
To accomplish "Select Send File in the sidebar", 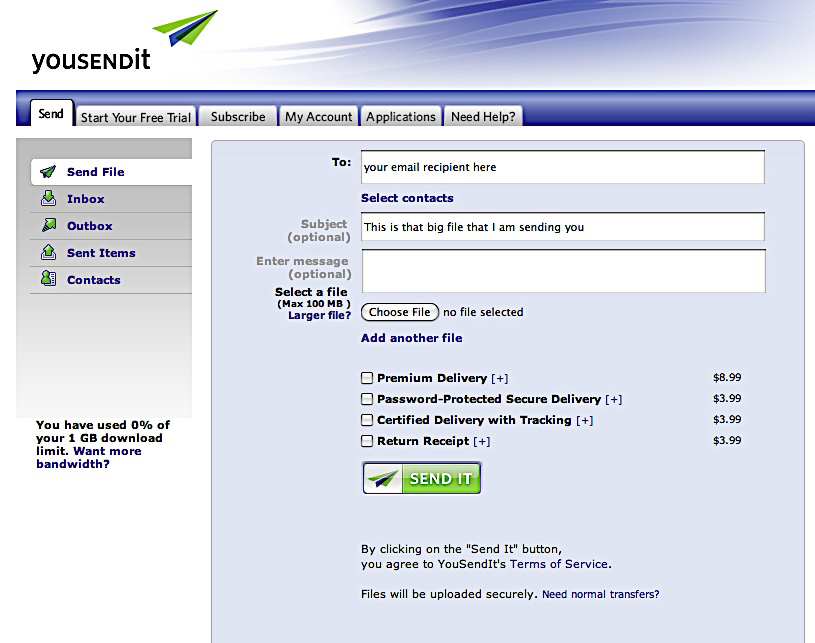I will 111,172.
